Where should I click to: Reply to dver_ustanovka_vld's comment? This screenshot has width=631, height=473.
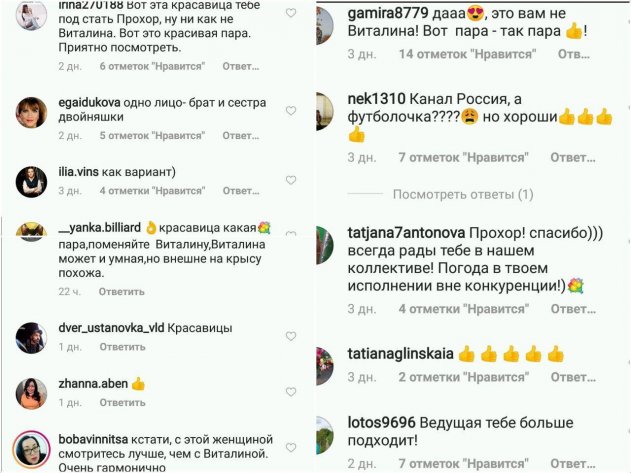click(122, 347)
